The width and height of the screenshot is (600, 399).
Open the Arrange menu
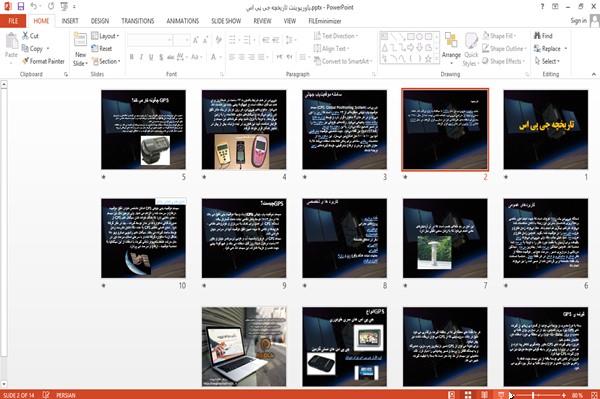pos(451,49)
